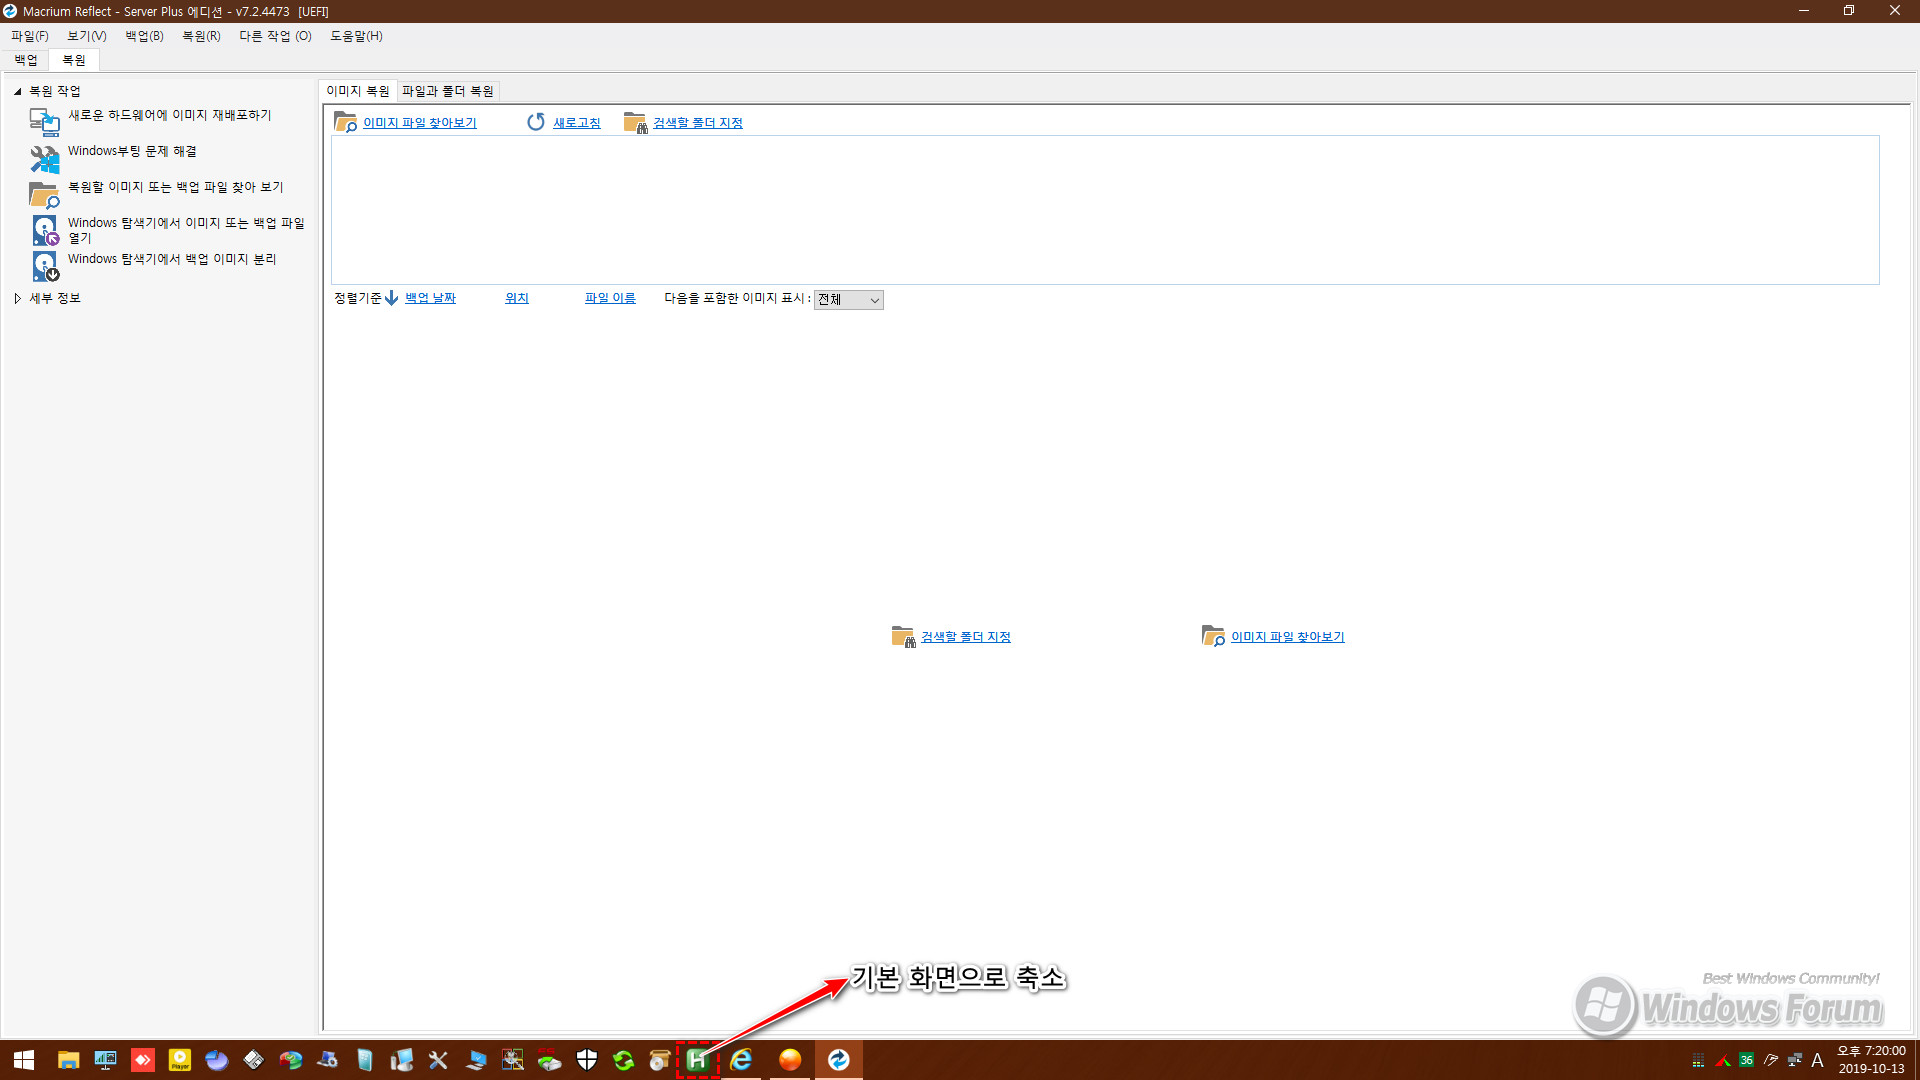The image size is (1920, 1080).
Task: Click the Windows boot problem fix icon
Action: point(44,158)
